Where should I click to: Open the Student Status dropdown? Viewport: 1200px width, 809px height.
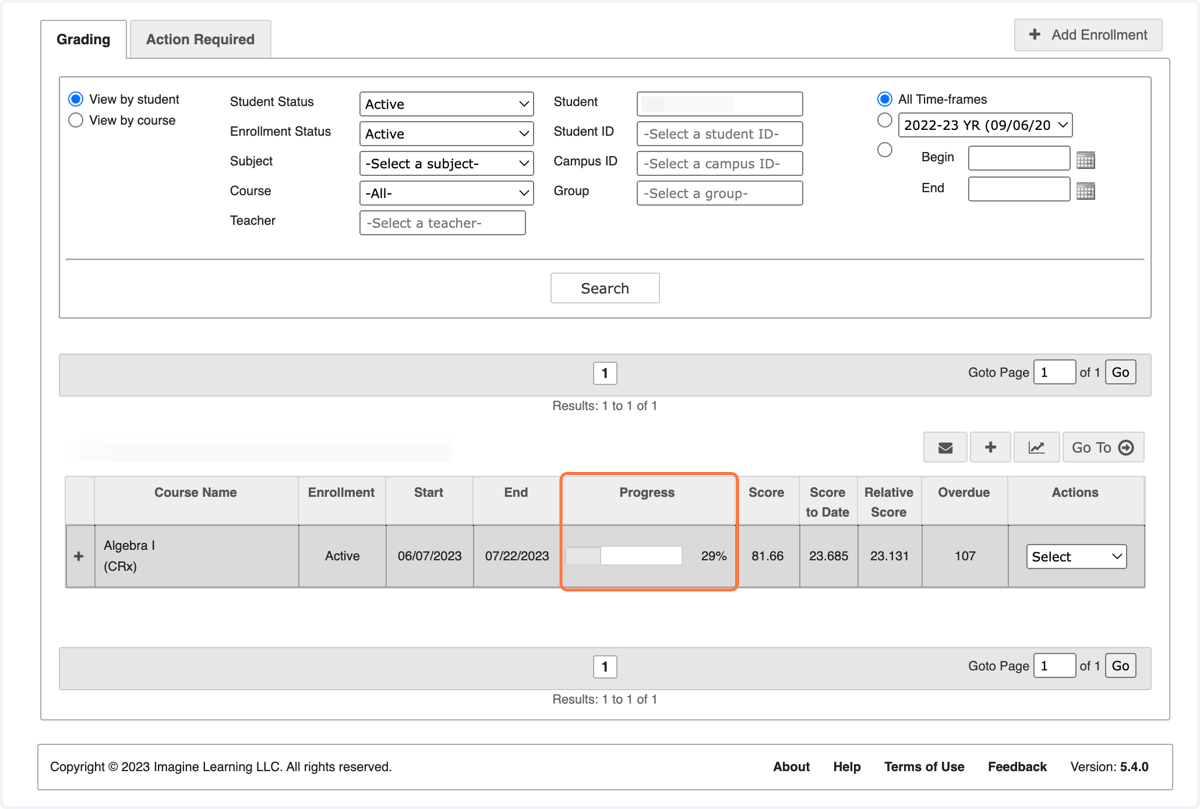click(x=447, y=104)
